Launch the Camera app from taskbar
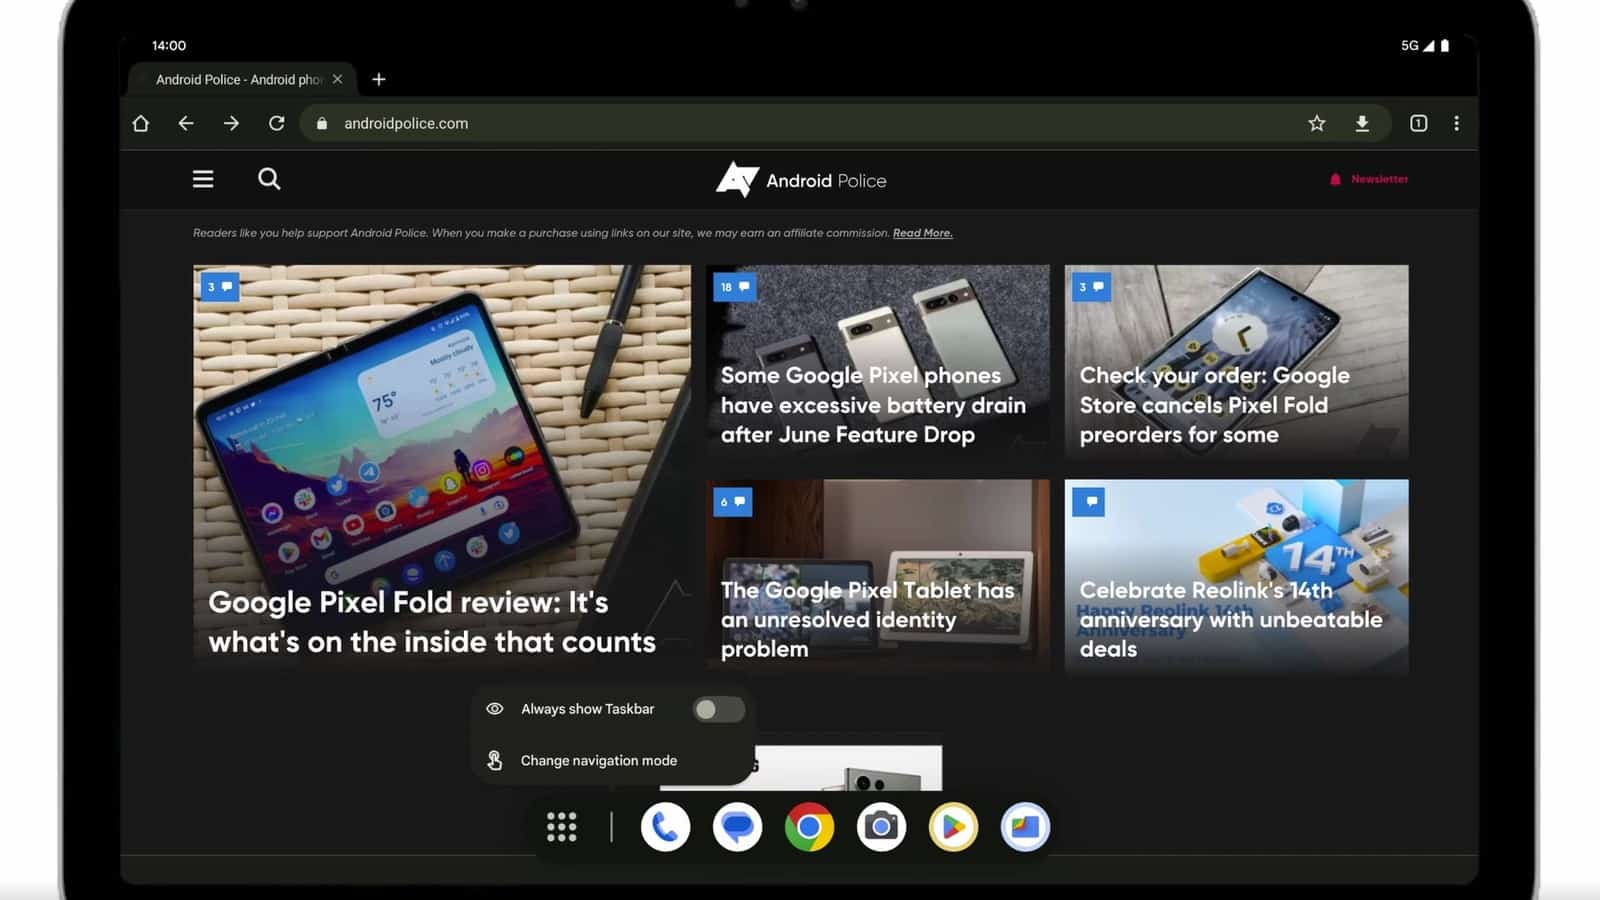This screenshot has height=900, width=1600. tap(881, 827)
